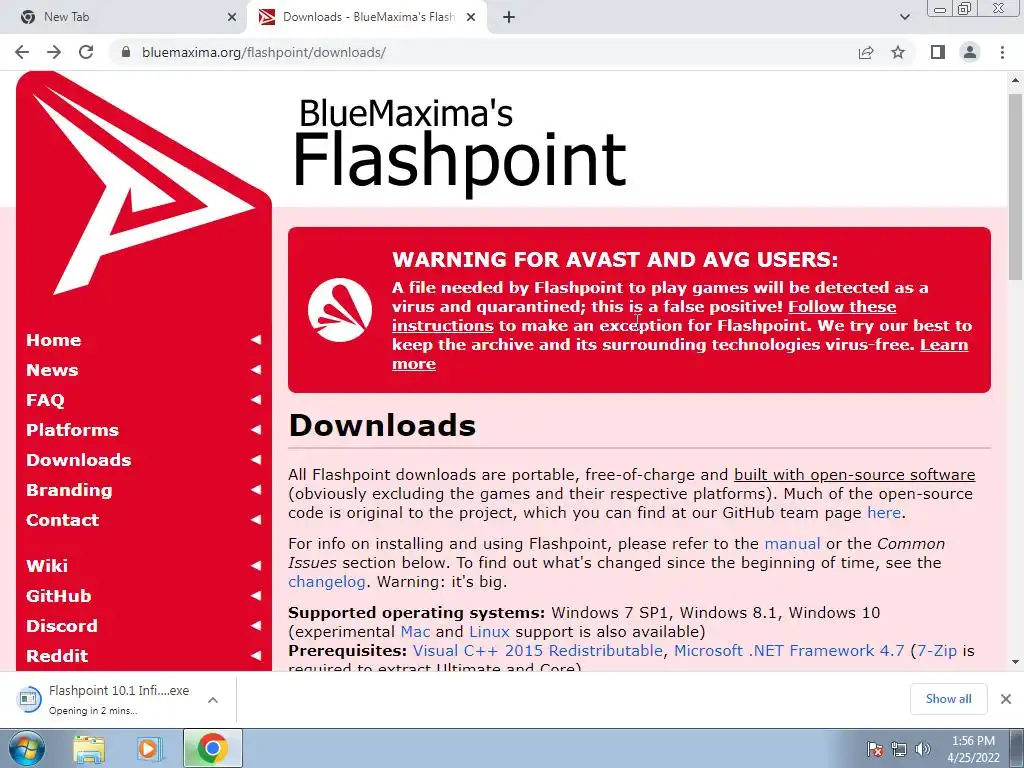Viewport: 1024px width, 768px height.
Task: Click the share page icon in address bar
Action: click(866, 52)
